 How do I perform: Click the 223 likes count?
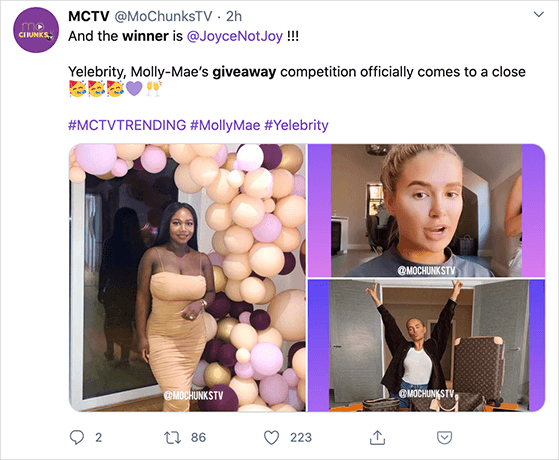click(x=301, y=438)
